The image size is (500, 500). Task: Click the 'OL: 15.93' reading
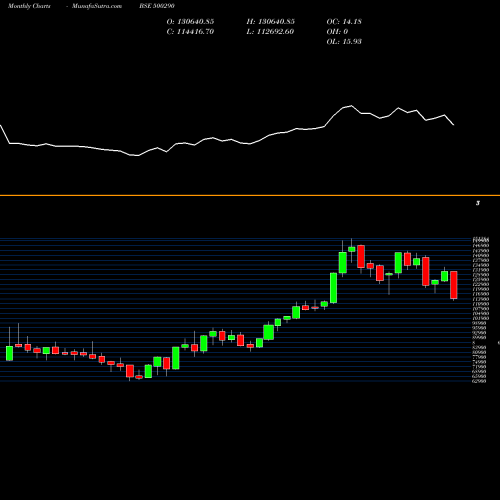click(x=344, y=42)
